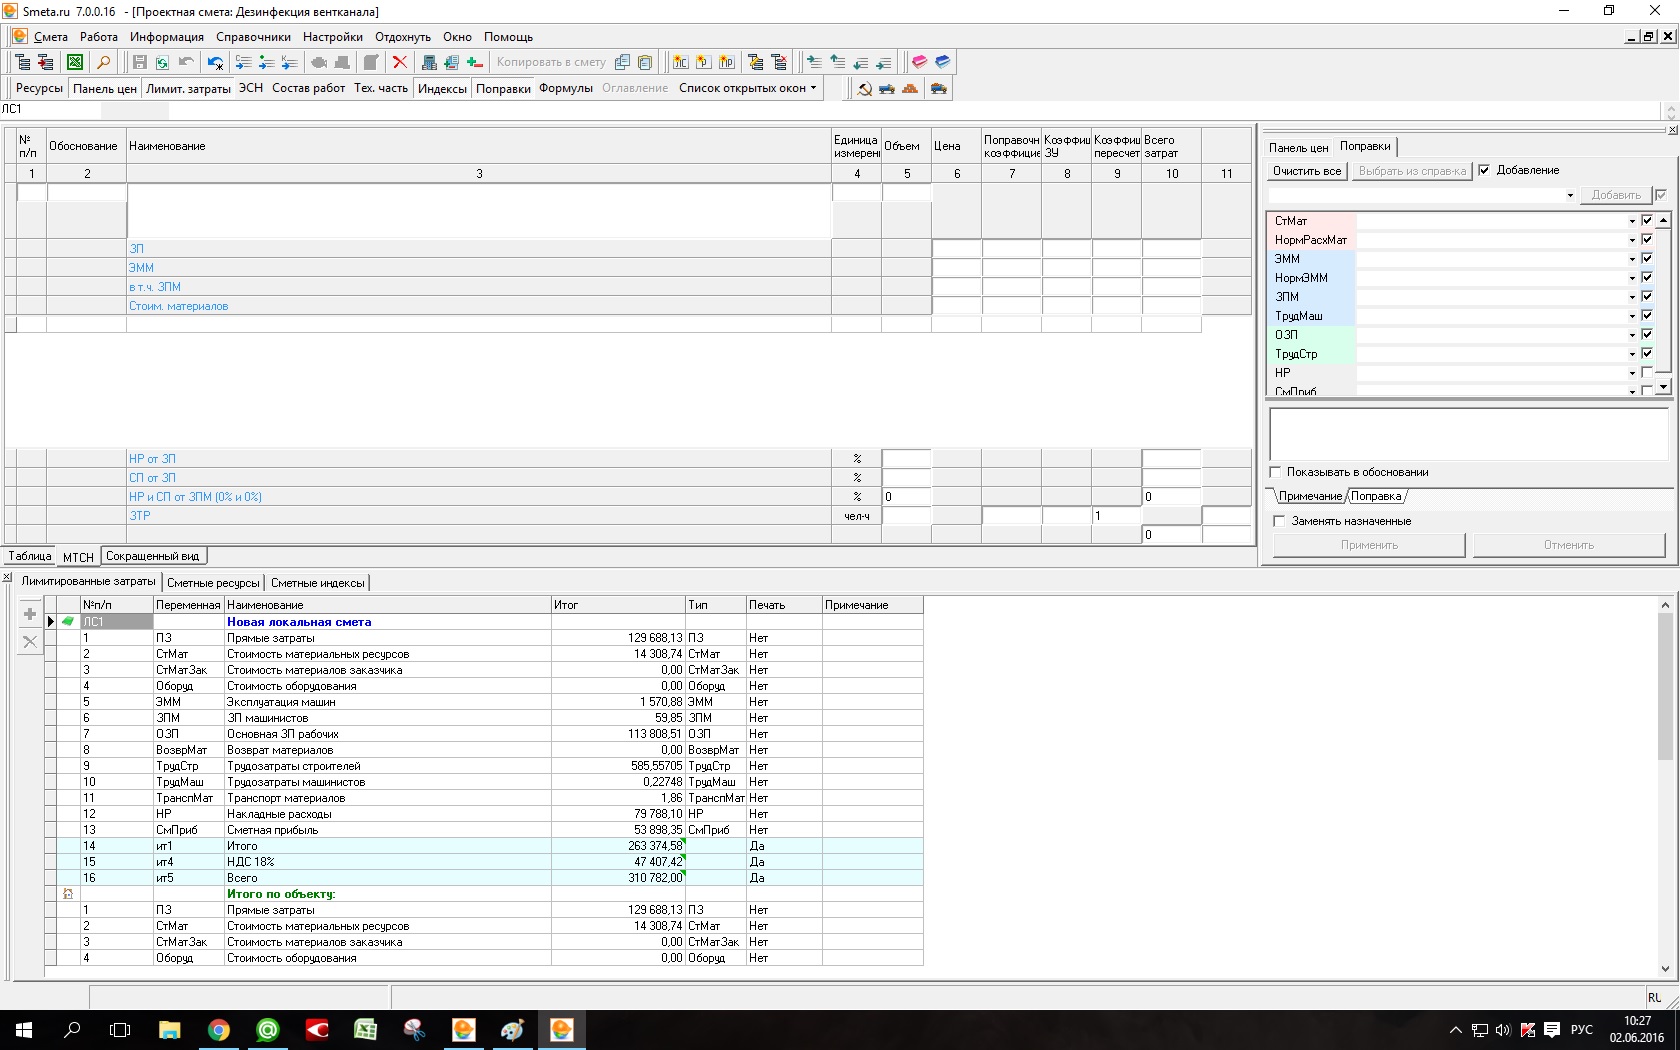Viewport: 1680px width, 1050px height.
Task: Open the НормЭММ row dropdown
Action: point(1632,278)
